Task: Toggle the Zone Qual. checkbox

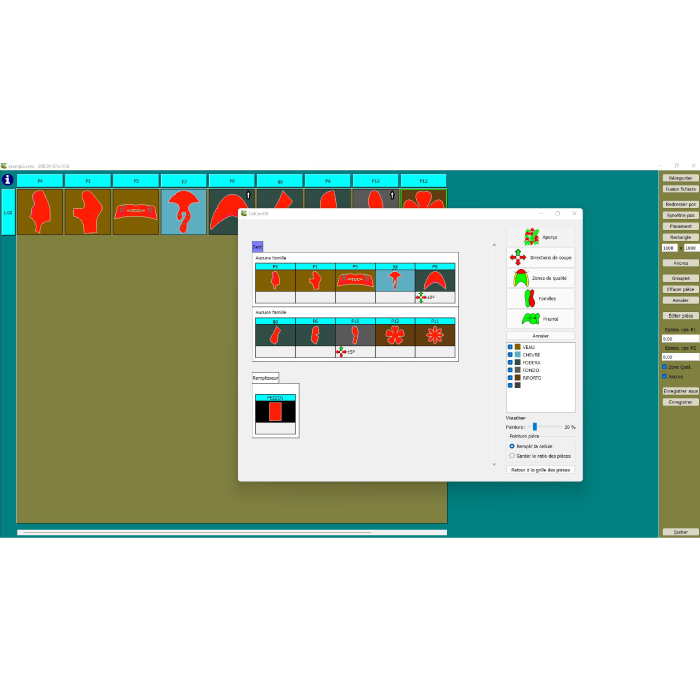Action: [664, 367]
